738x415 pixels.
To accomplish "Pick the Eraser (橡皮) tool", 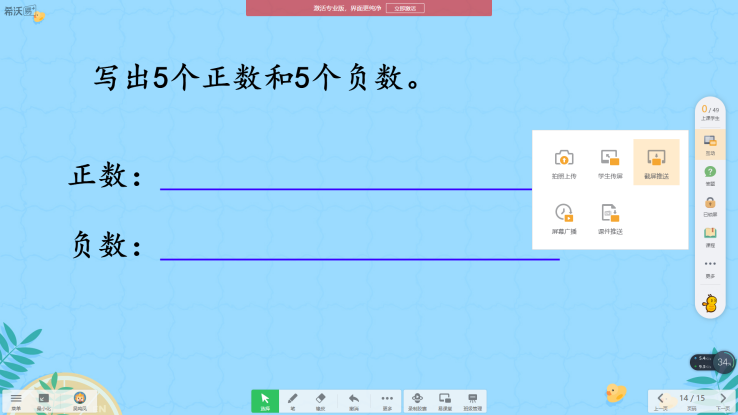I will pyautogui.click(x=321, y=401).
